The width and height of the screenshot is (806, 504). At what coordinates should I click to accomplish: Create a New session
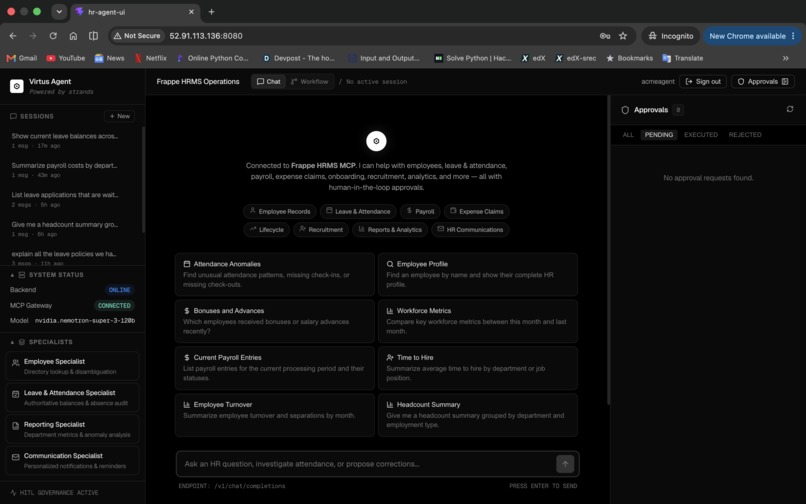pos(119,116)
